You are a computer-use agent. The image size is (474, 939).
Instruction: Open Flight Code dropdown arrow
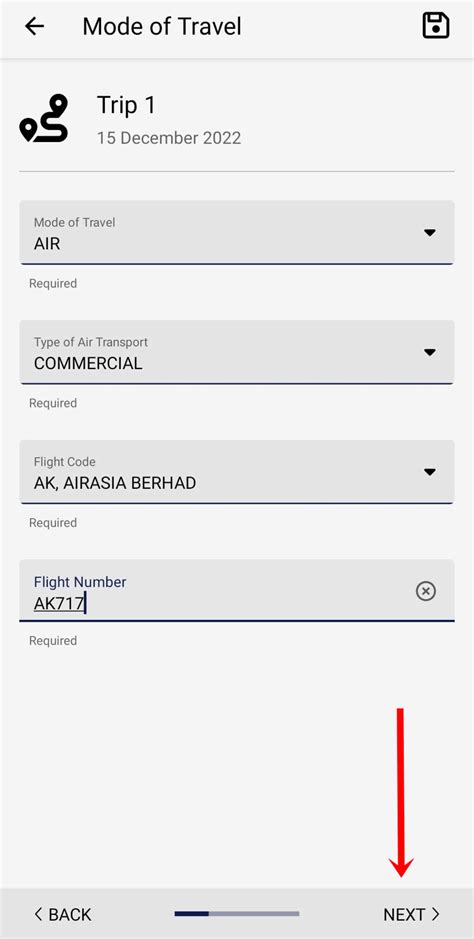pyautogui.click(x=429, y=472)
